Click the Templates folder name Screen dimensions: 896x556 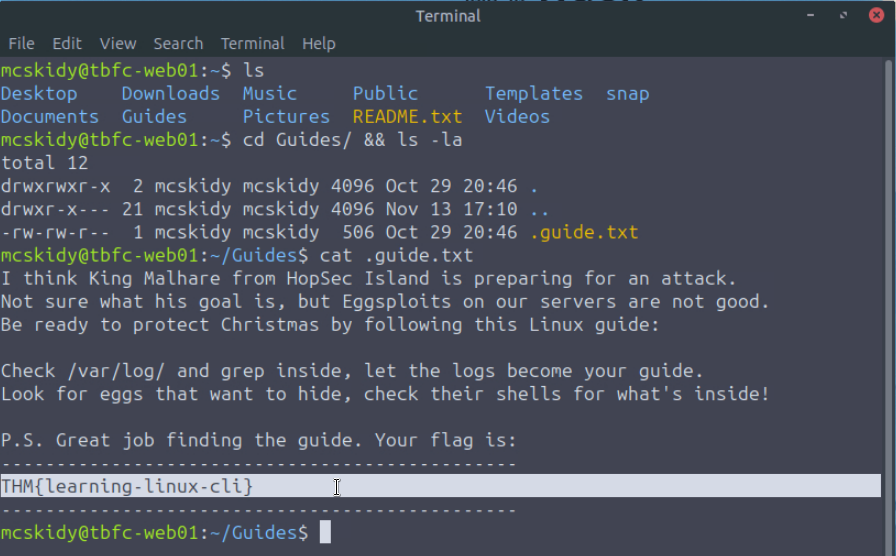[x=534, y=94]
